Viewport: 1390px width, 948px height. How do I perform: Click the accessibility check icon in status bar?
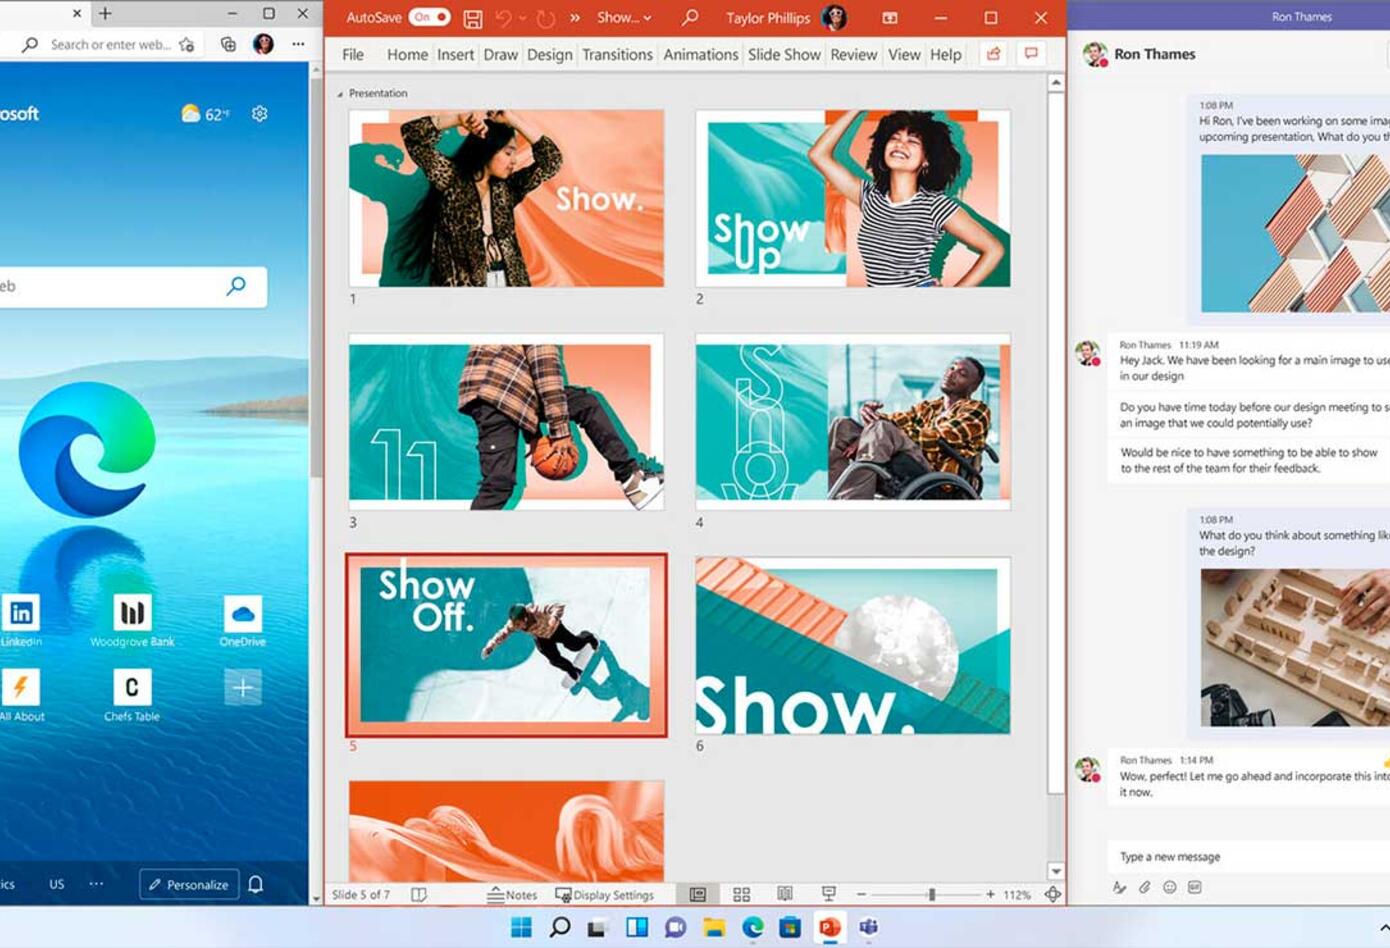419,894
